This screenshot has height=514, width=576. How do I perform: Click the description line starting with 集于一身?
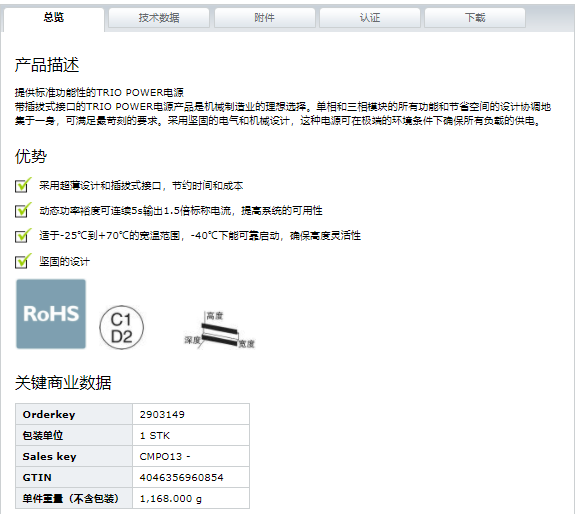coord(278,121)
